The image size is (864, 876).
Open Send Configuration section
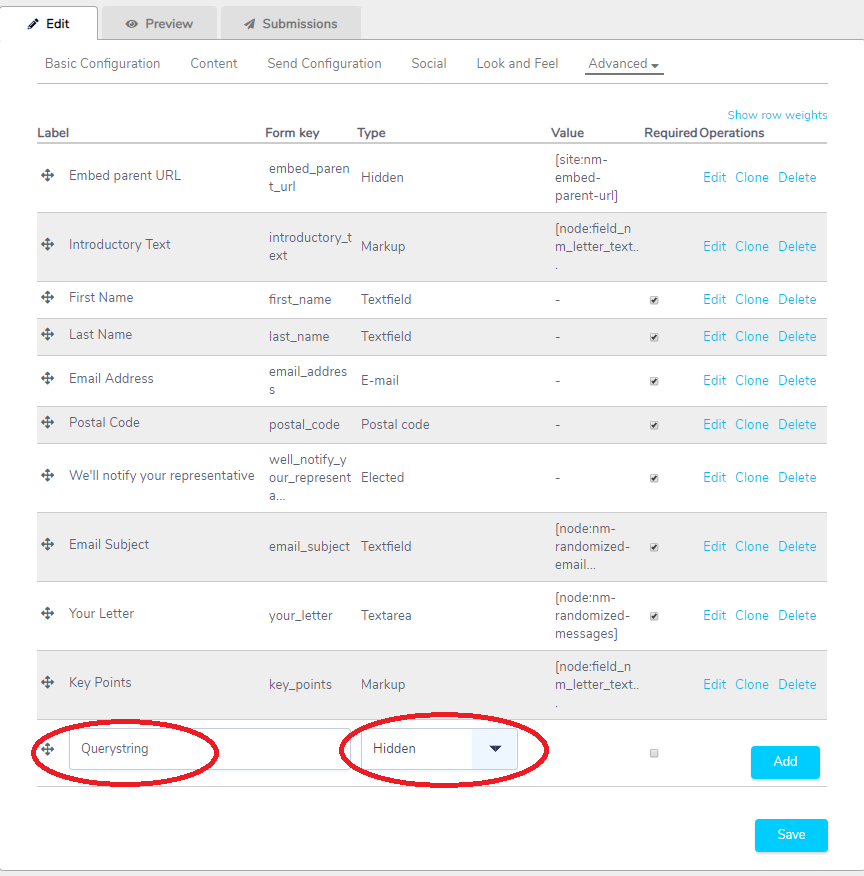tap(324, 64)
